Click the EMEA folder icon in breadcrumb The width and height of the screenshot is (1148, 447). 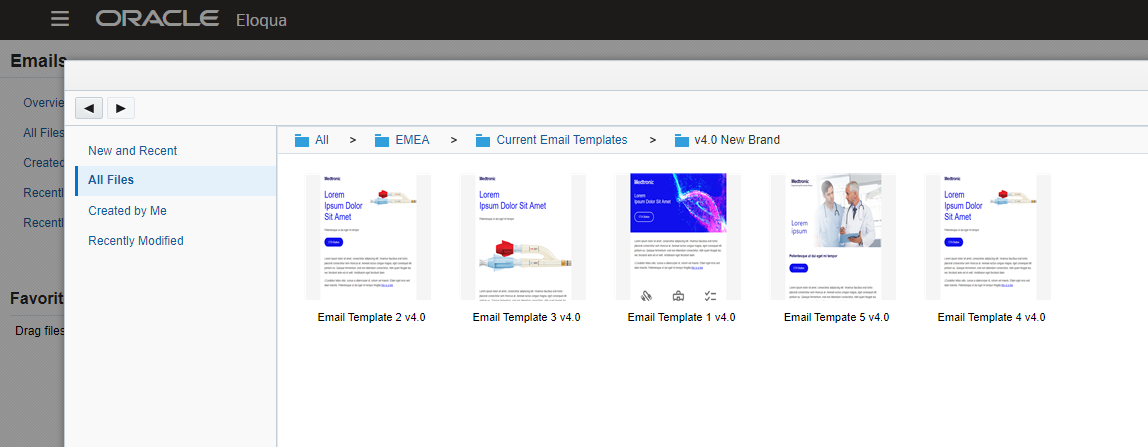pos(382,140)
